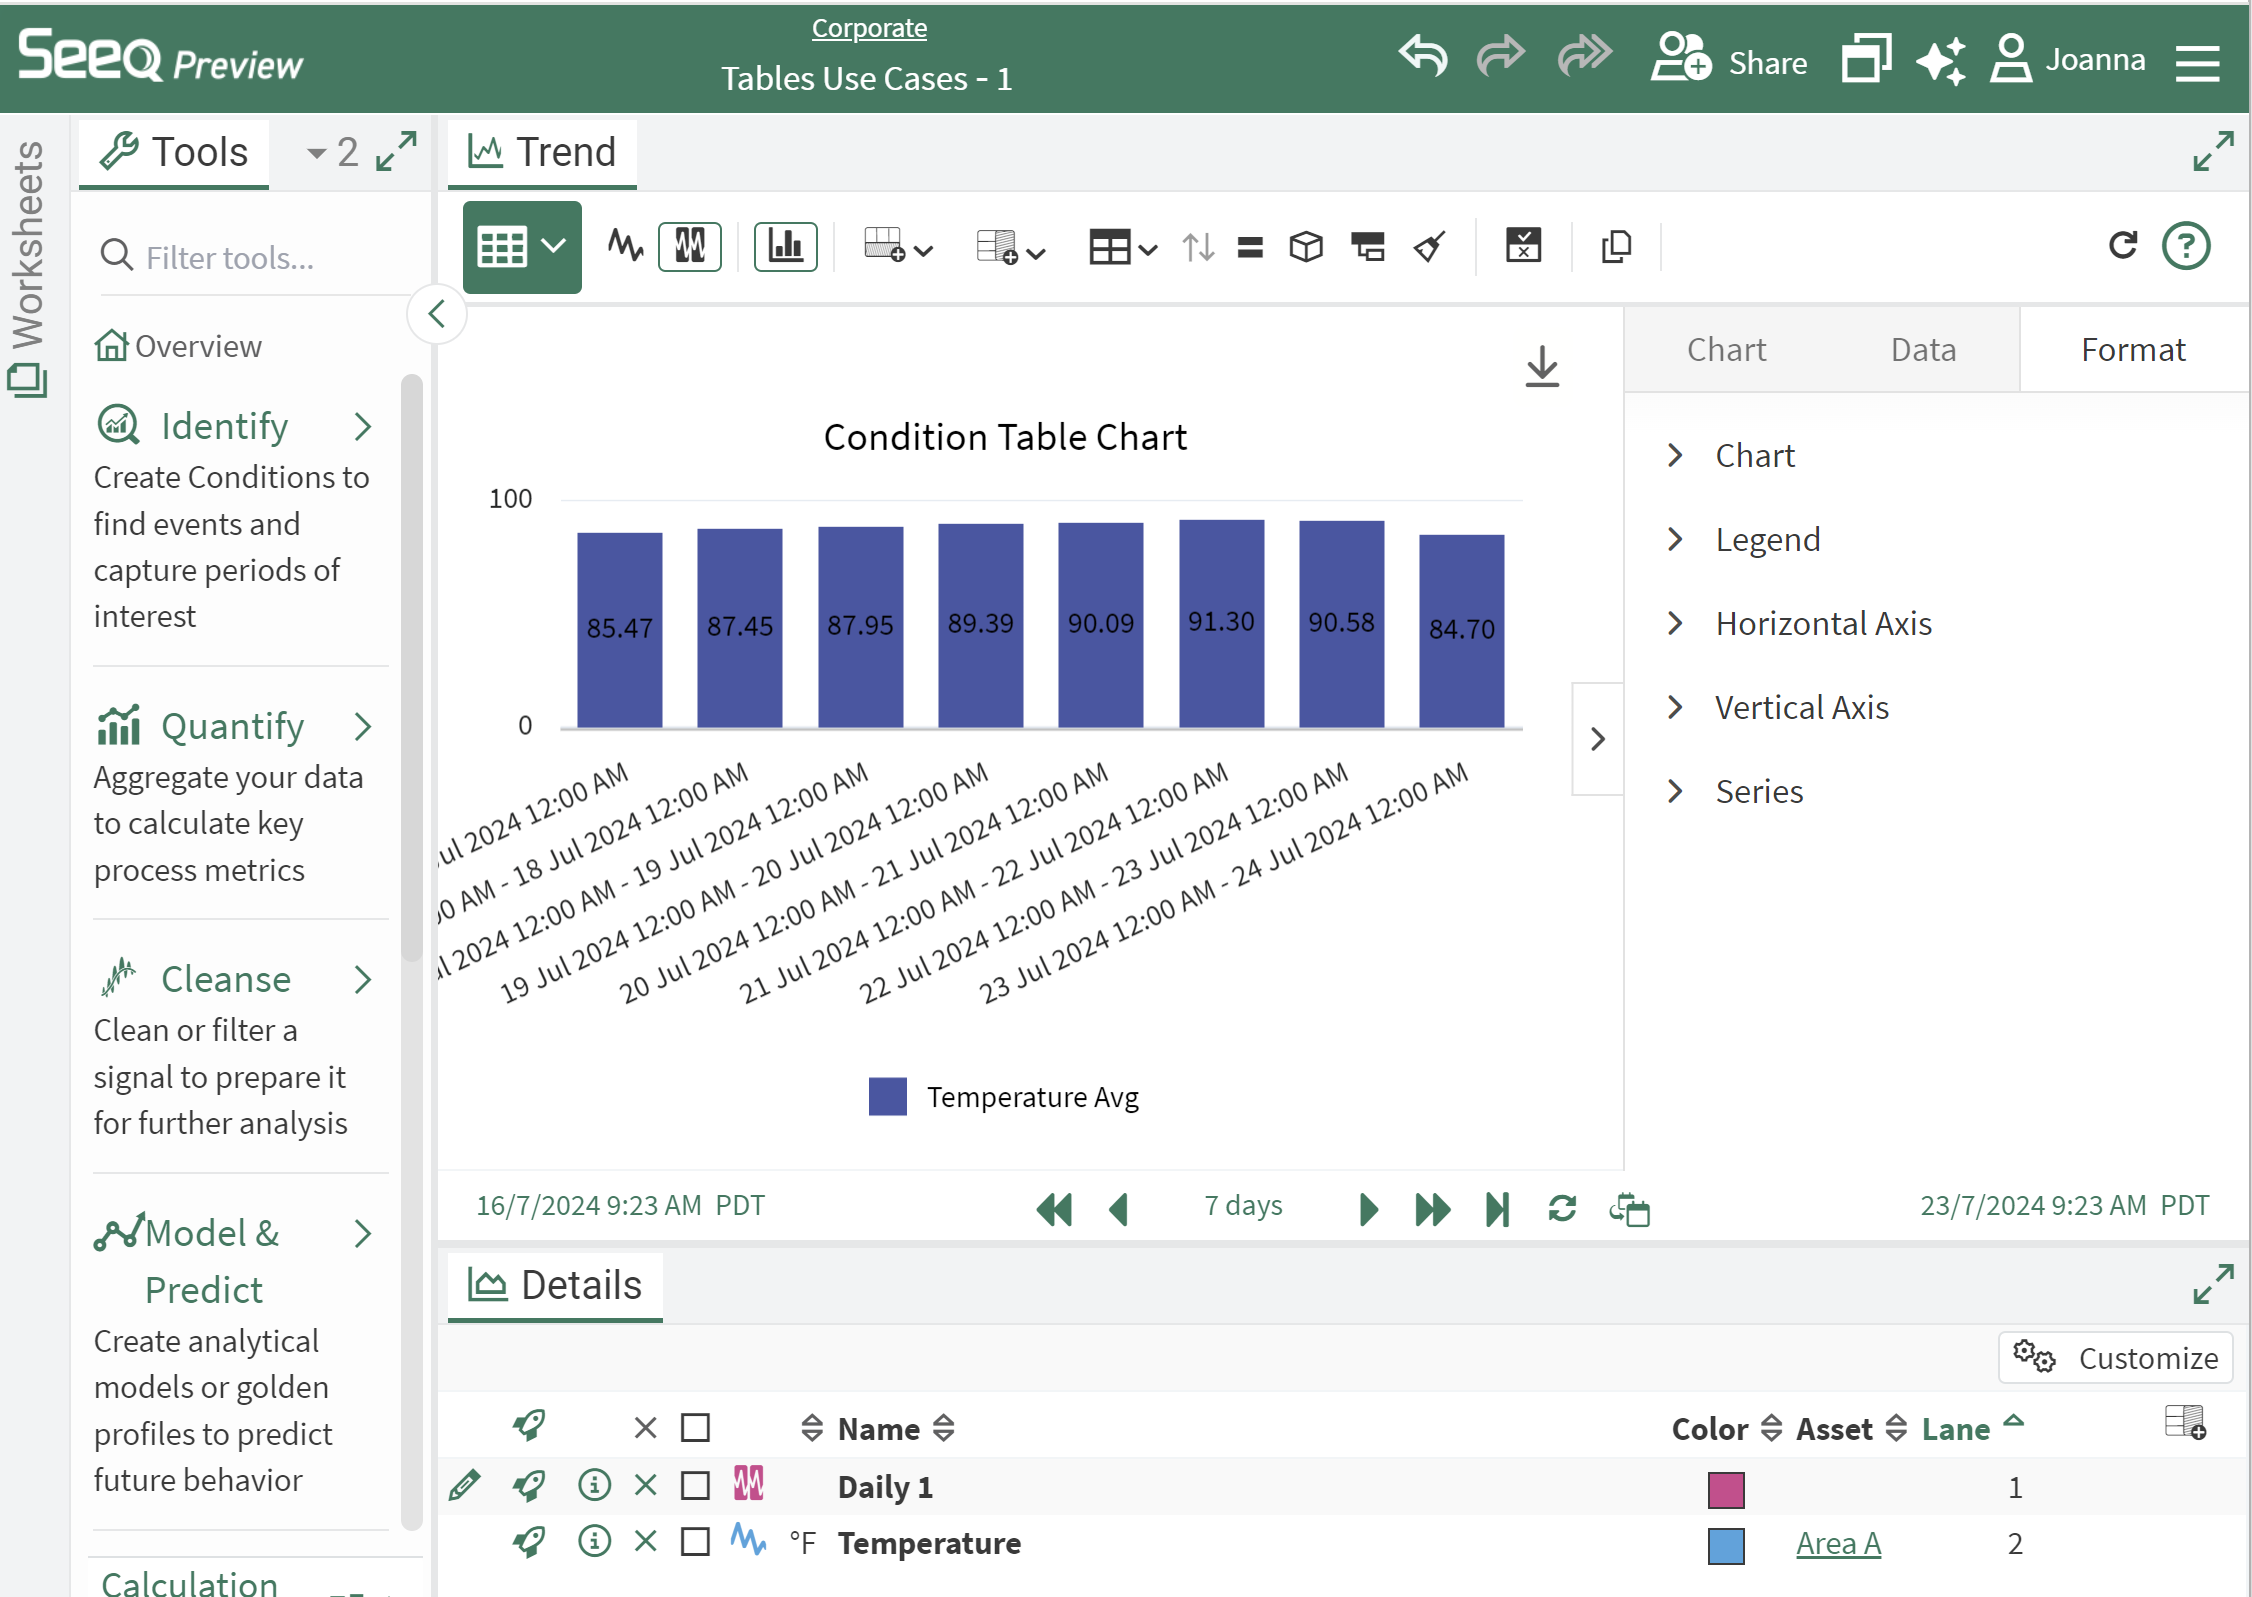The width and height of the screenshot is (2252, 1597).
Task: Open the AI sparkle assistant icon
Action: tap(1941, 59)
